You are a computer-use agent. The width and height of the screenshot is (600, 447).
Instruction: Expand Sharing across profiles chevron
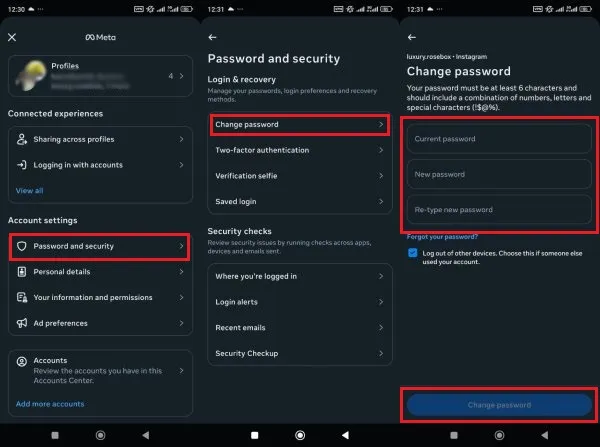181,139
